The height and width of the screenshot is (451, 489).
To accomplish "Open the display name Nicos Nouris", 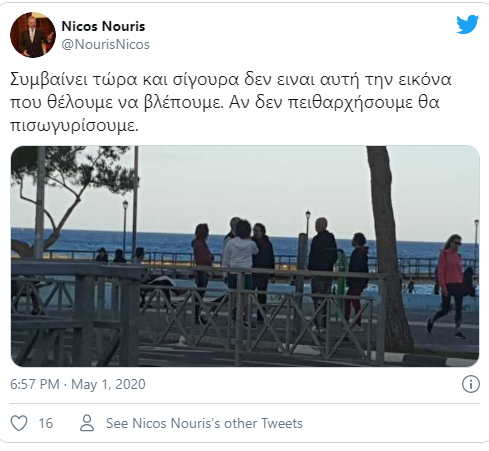I will 103,26.
